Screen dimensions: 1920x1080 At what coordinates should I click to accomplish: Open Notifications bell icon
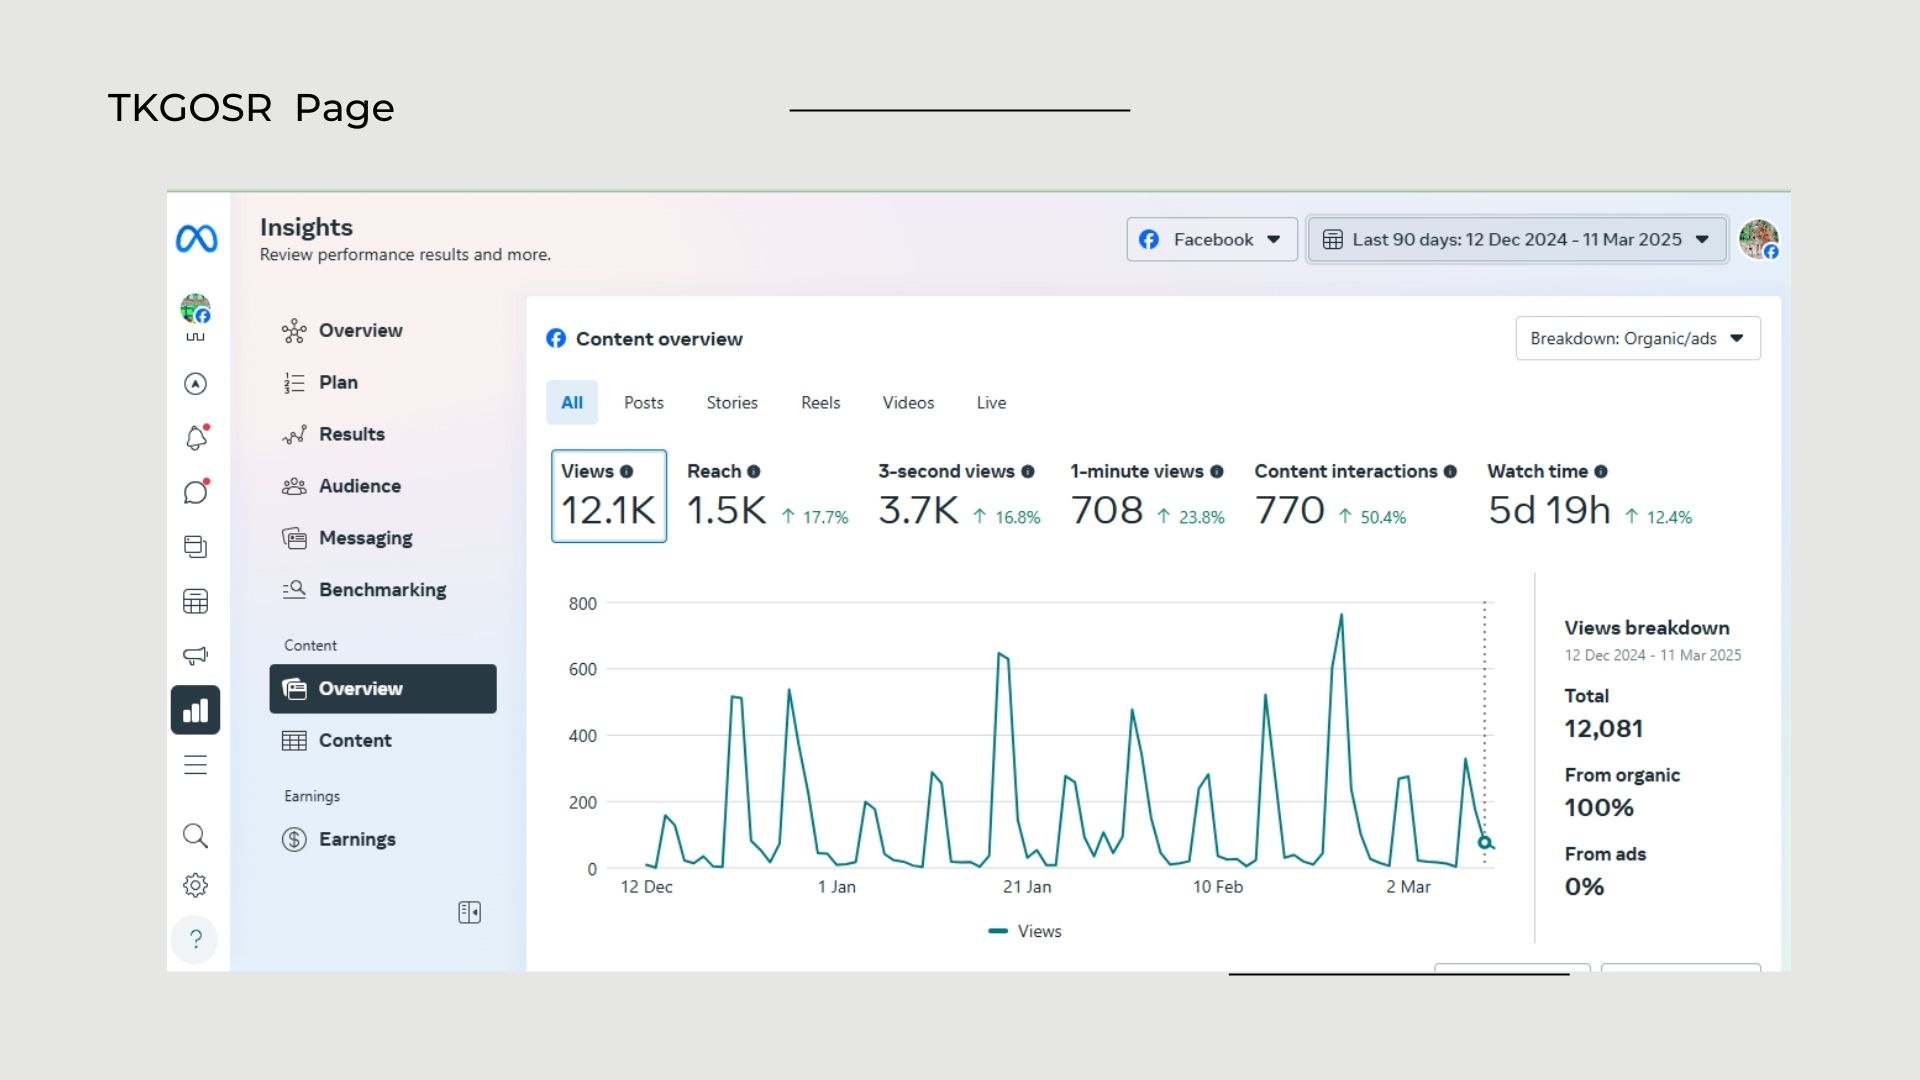point(196,438)
